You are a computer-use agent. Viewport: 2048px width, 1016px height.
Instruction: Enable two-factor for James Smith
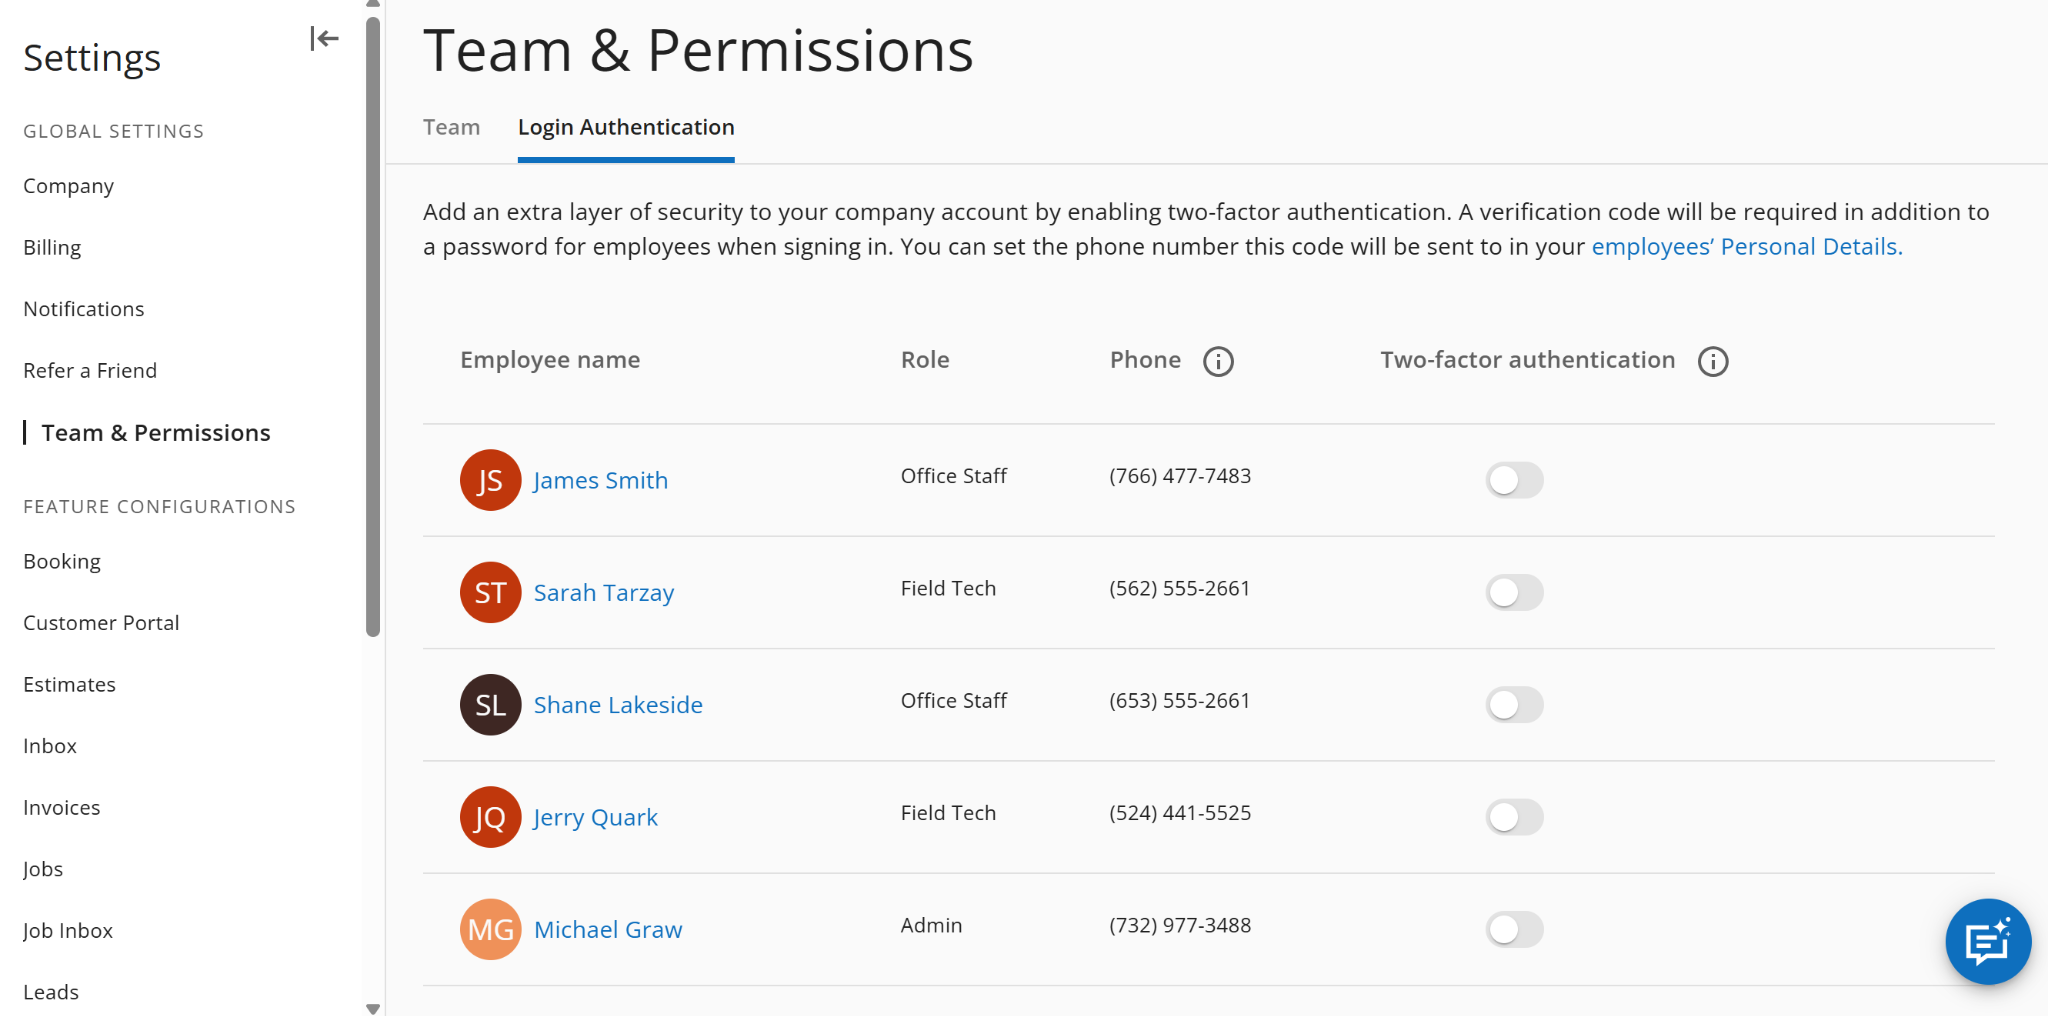click(x=1514, y=480)
